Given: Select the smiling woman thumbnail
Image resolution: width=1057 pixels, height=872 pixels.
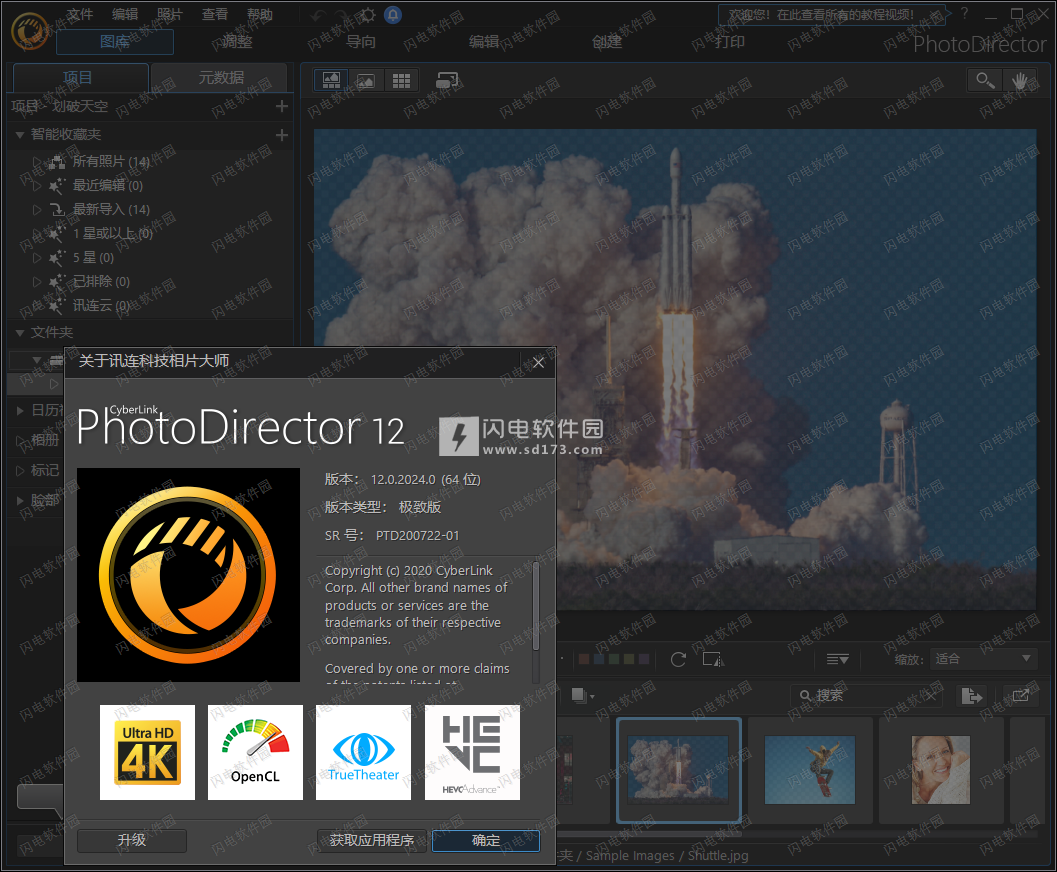Looking at the screenshot, I should point(941,770).
